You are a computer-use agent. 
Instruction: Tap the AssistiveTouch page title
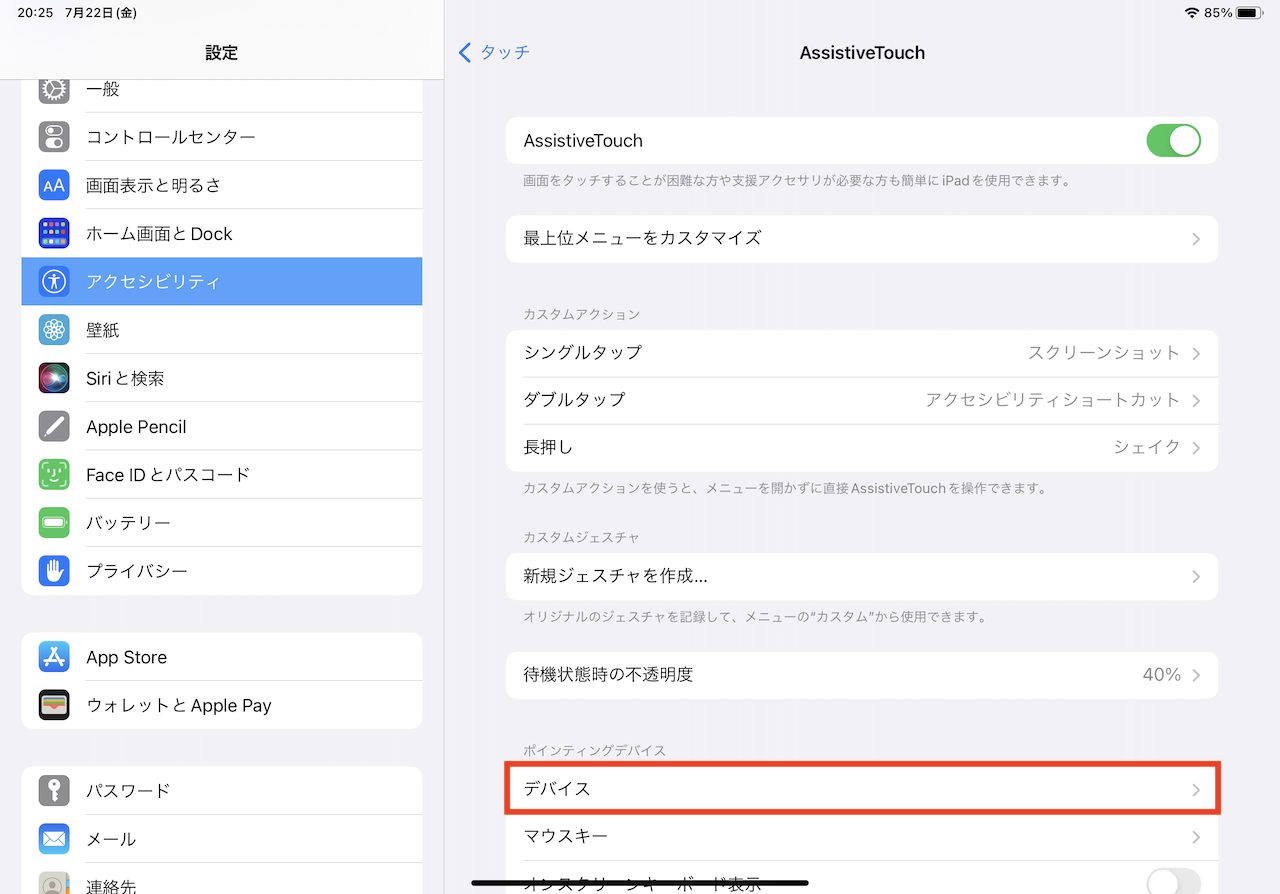coord(862,53)
